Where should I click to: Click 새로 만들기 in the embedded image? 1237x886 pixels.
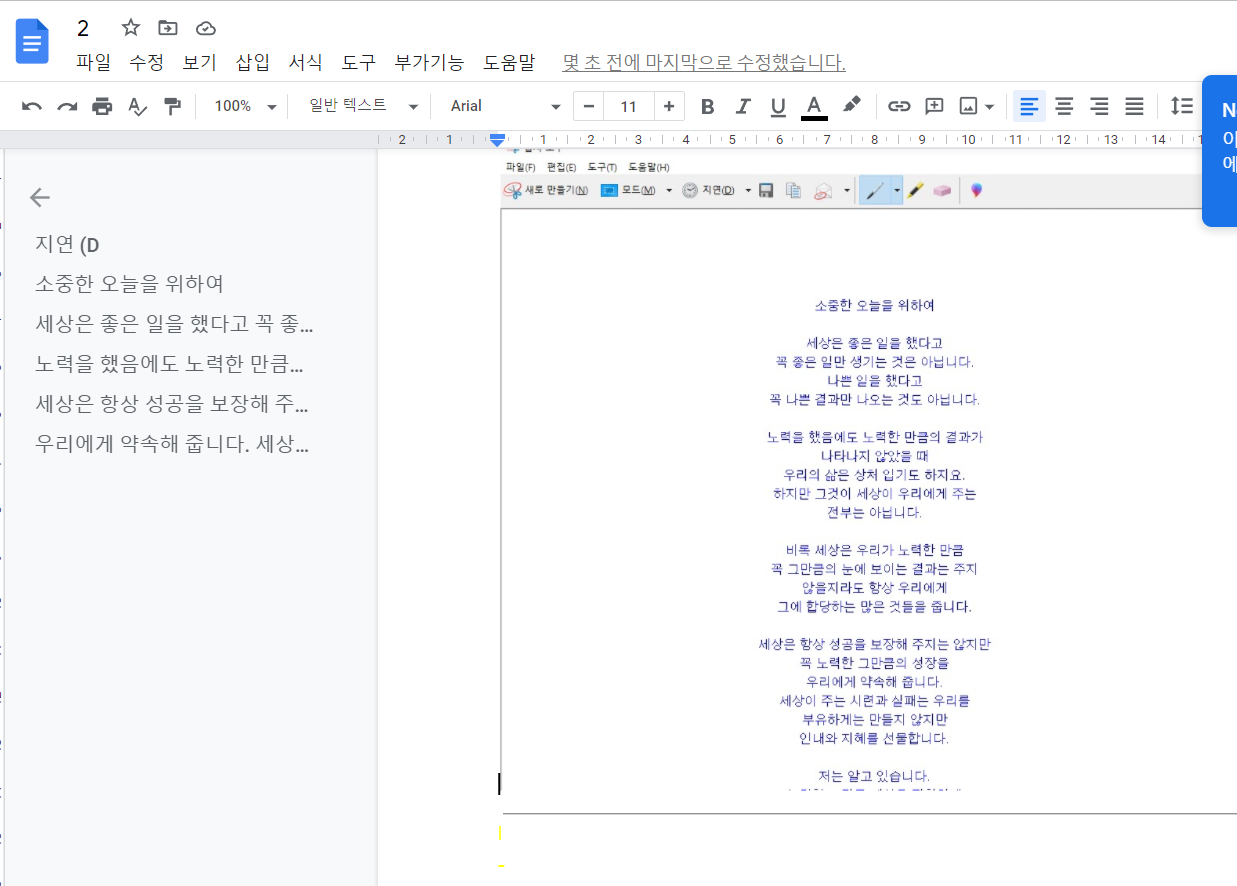546,190
